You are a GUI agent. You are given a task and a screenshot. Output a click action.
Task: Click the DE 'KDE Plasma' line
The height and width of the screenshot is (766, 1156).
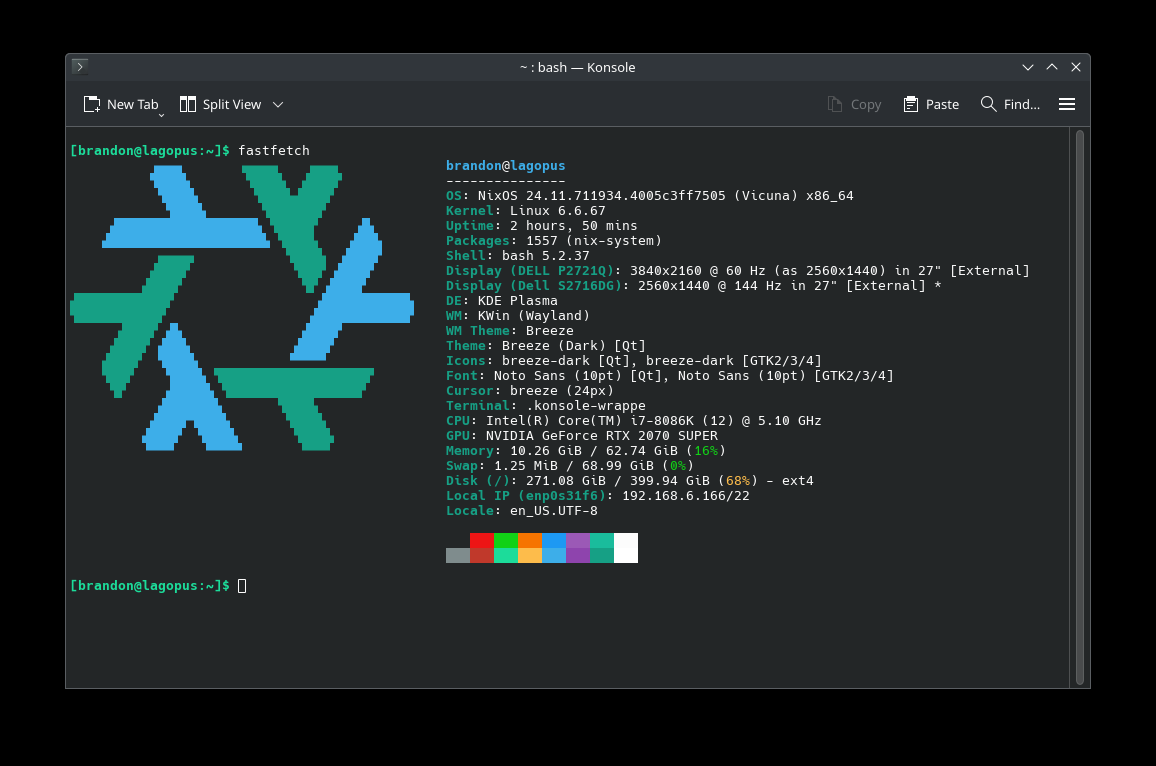click(x=502, y=301)
